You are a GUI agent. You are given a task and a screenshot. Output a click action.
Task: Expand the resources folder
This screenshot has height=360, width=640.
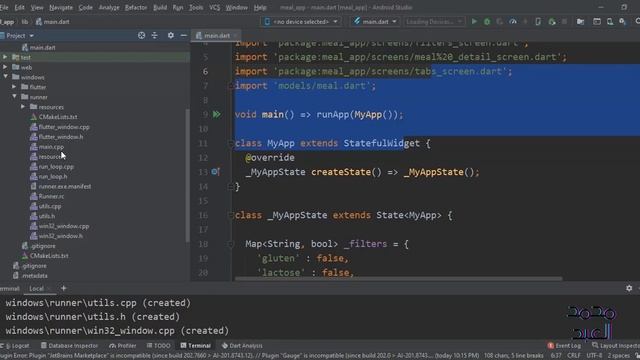pos(23,107)
